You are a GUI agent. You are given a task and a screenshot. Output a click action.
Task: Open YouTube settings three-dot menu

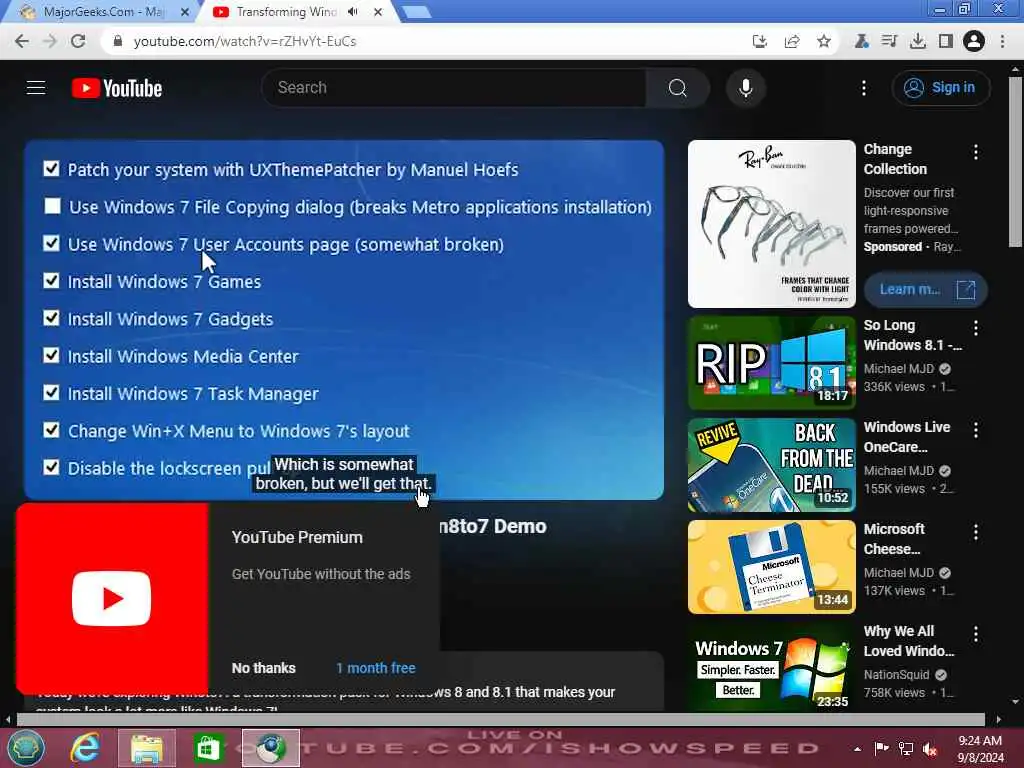pos(863,88)
